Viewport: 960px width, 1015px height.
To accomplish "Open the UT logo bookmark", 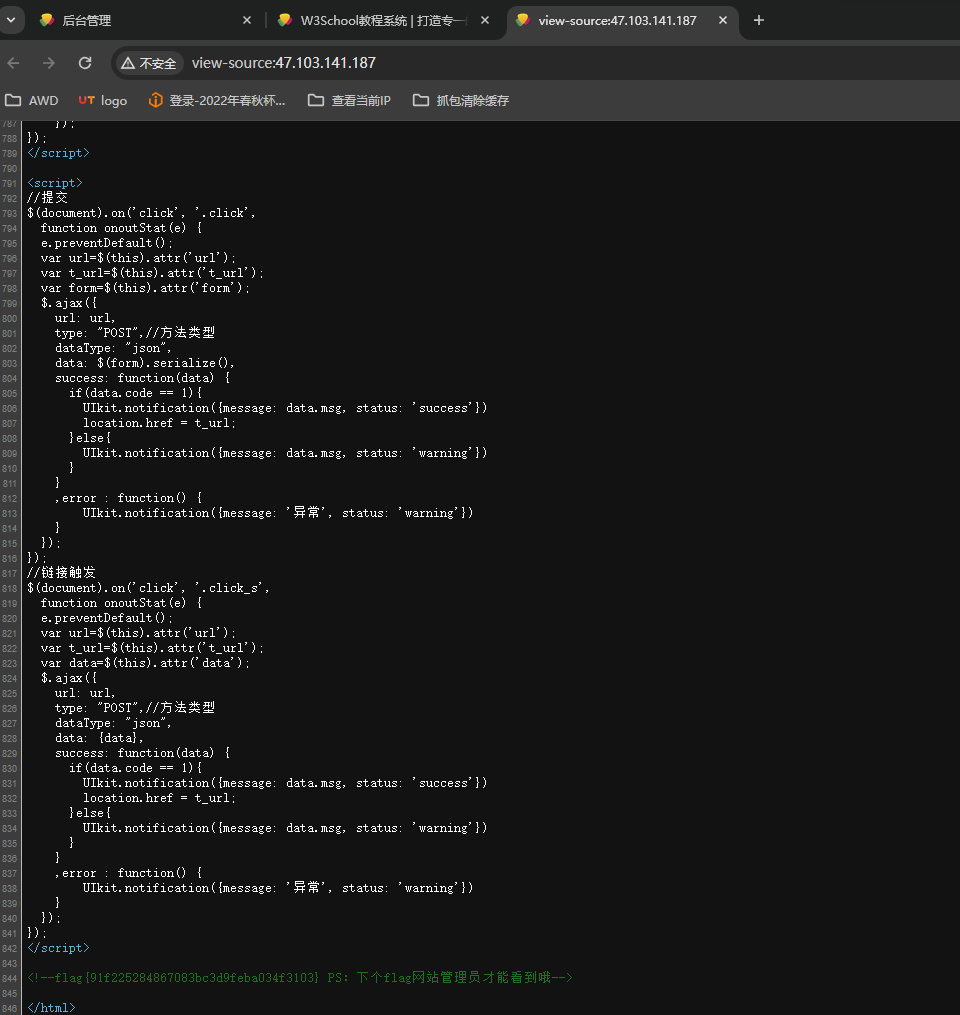I will (103, 100).
